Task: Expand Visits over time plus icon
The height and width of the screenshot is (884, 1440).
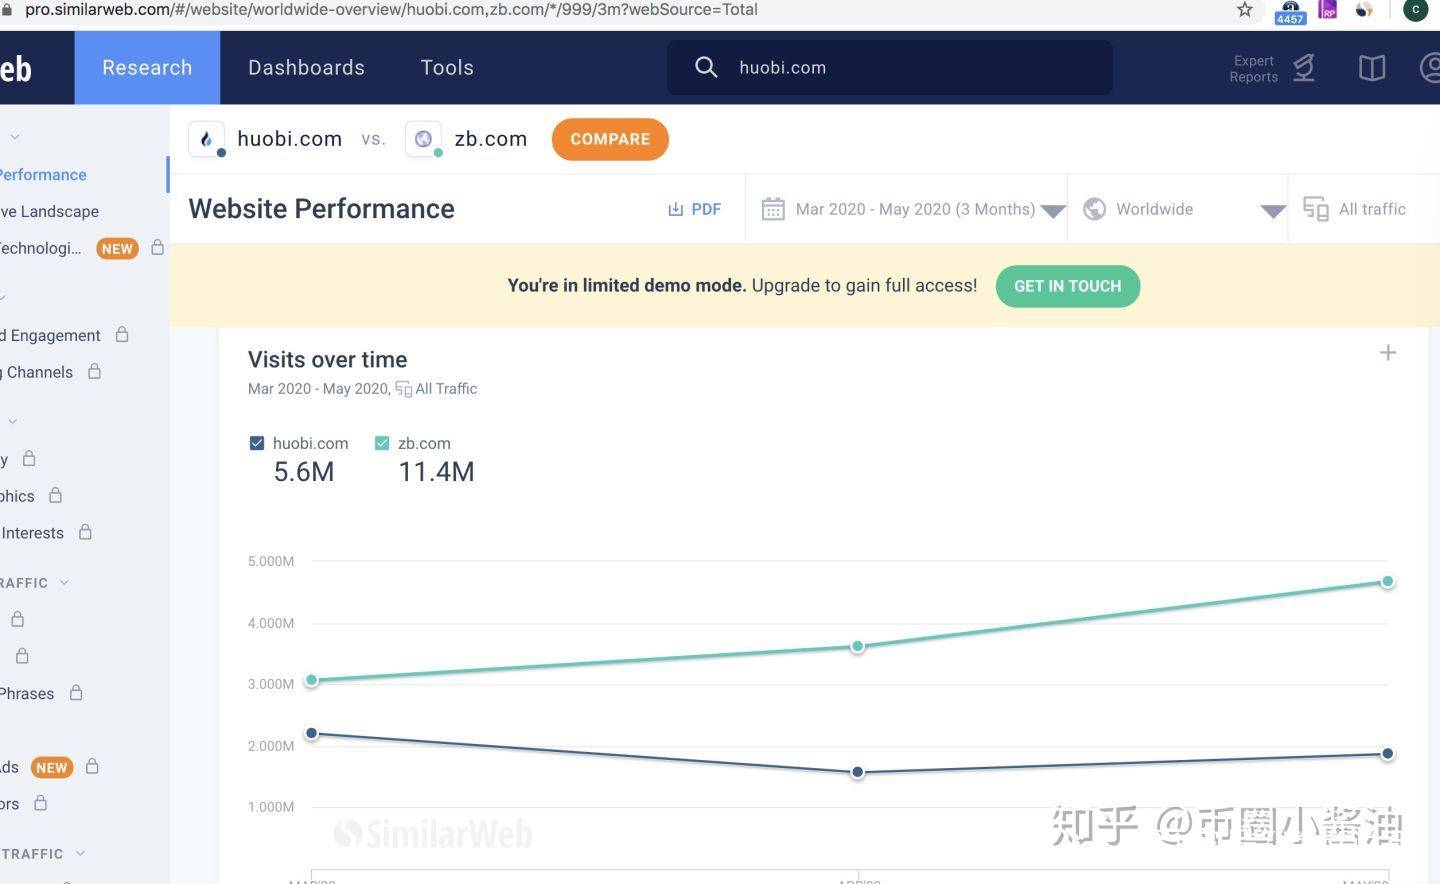Action: 1388,353
